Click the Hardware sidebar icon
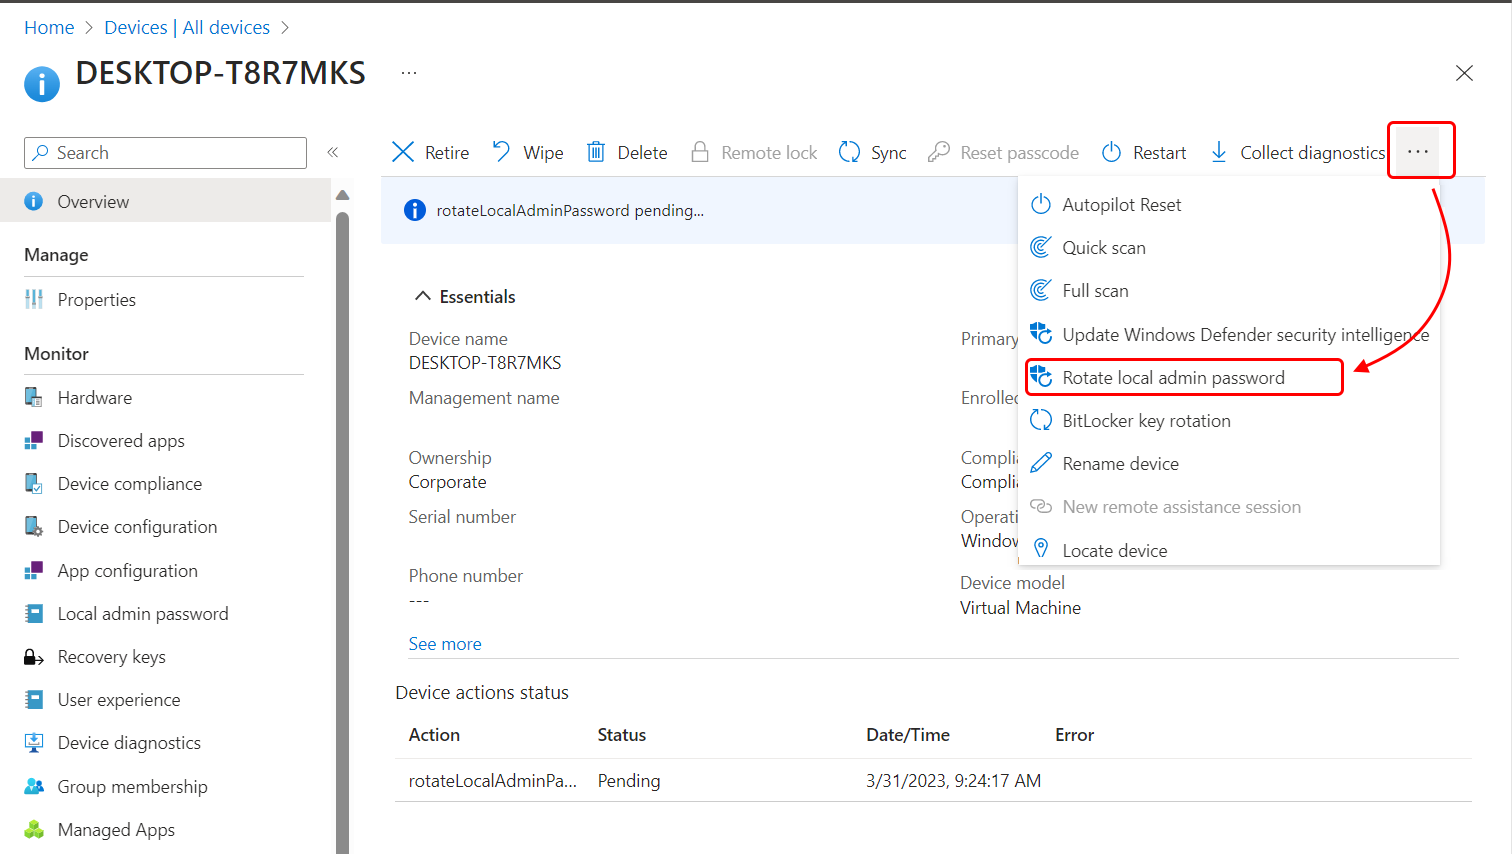 click(34, 397)
